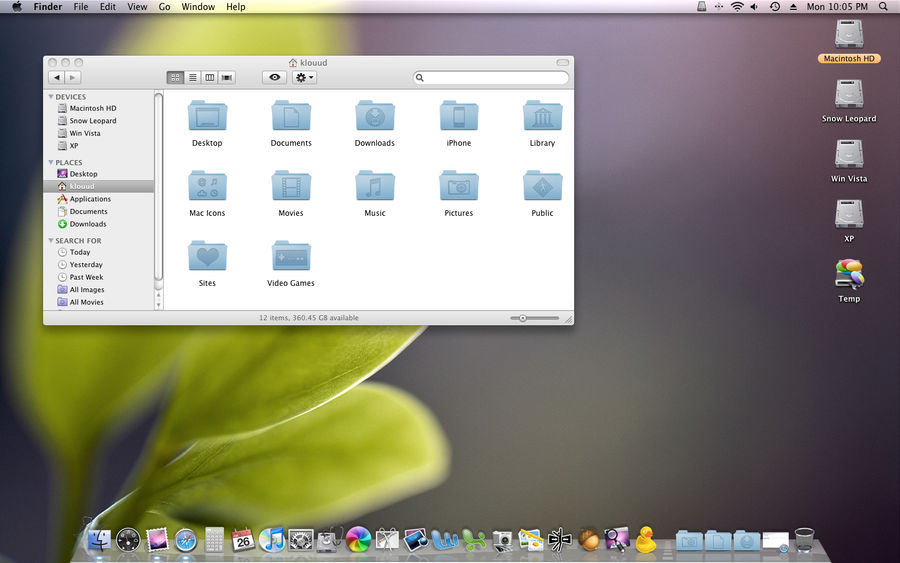This screenshot has height=563, width=900.
Task: Open the Trash in the Dock
Action: (804, 540)
